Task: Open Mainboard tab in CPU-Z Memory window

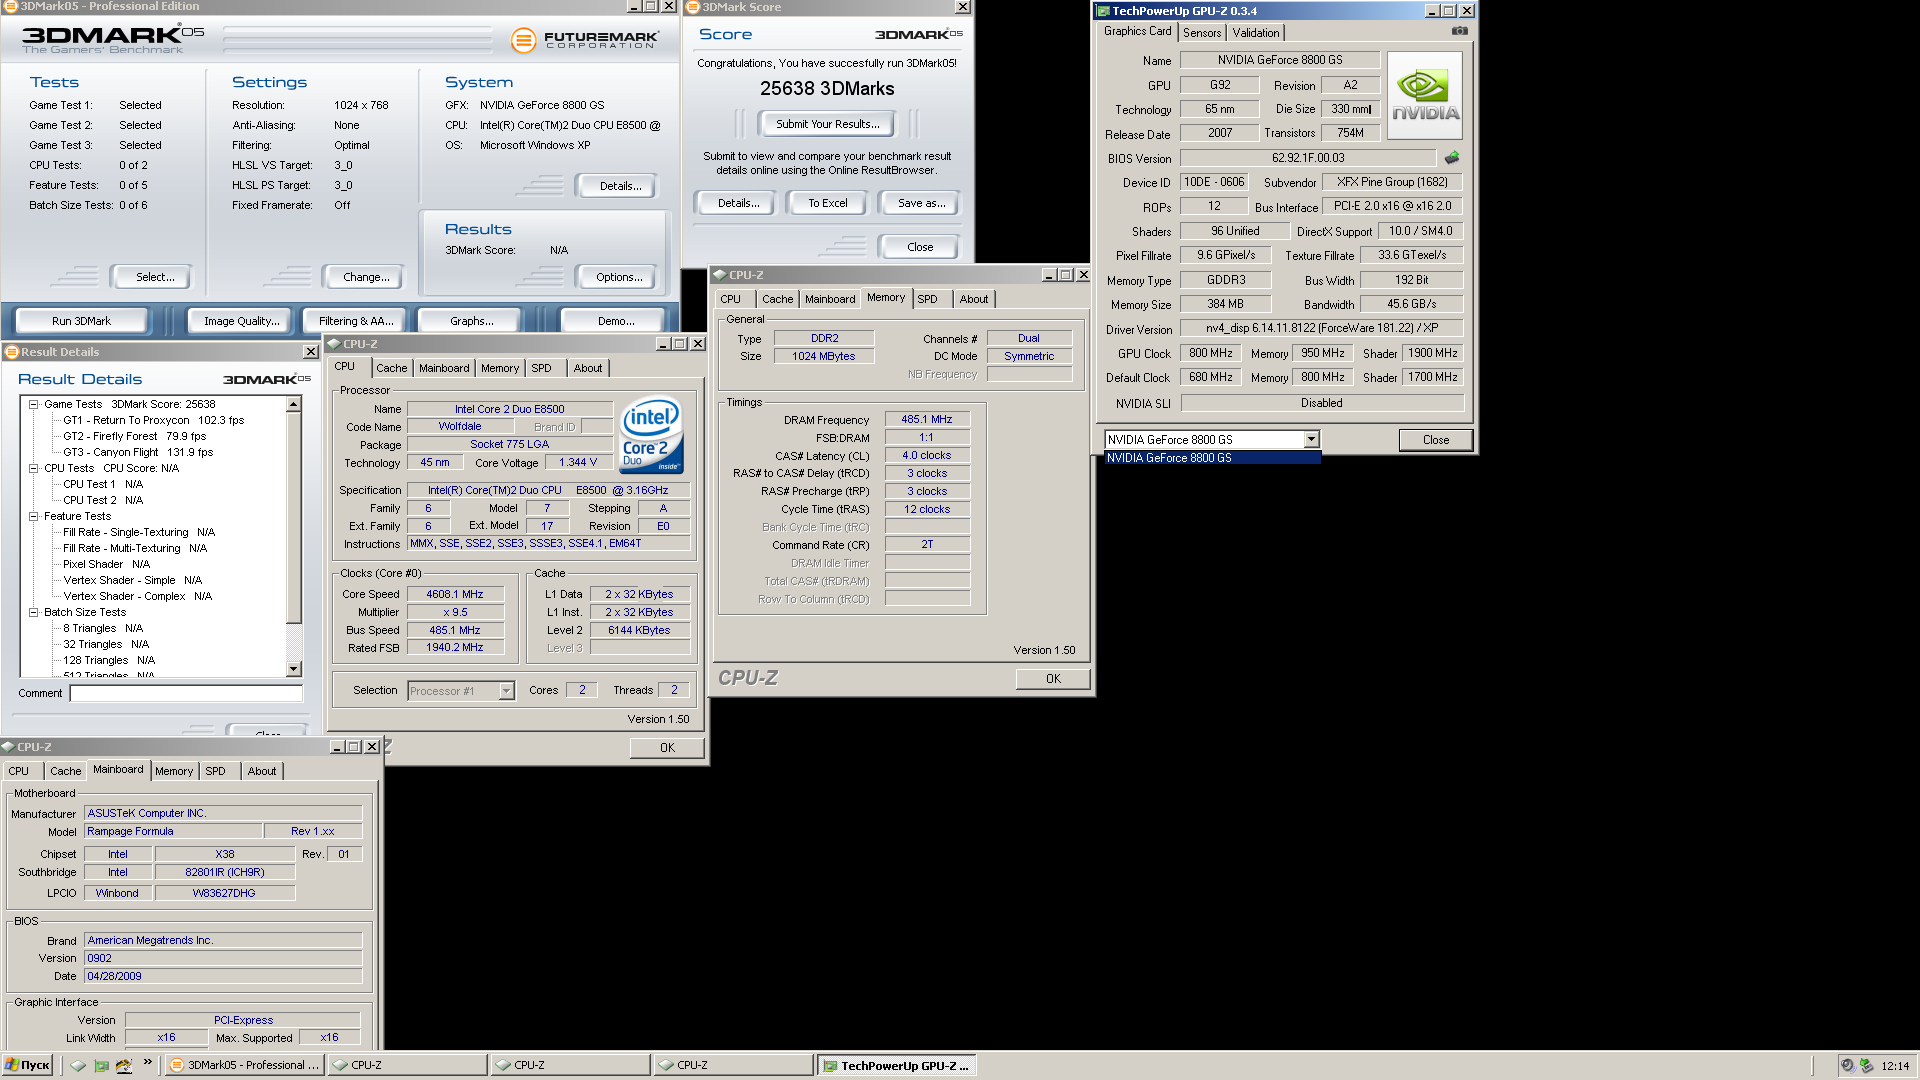Action: pos(830,299)
